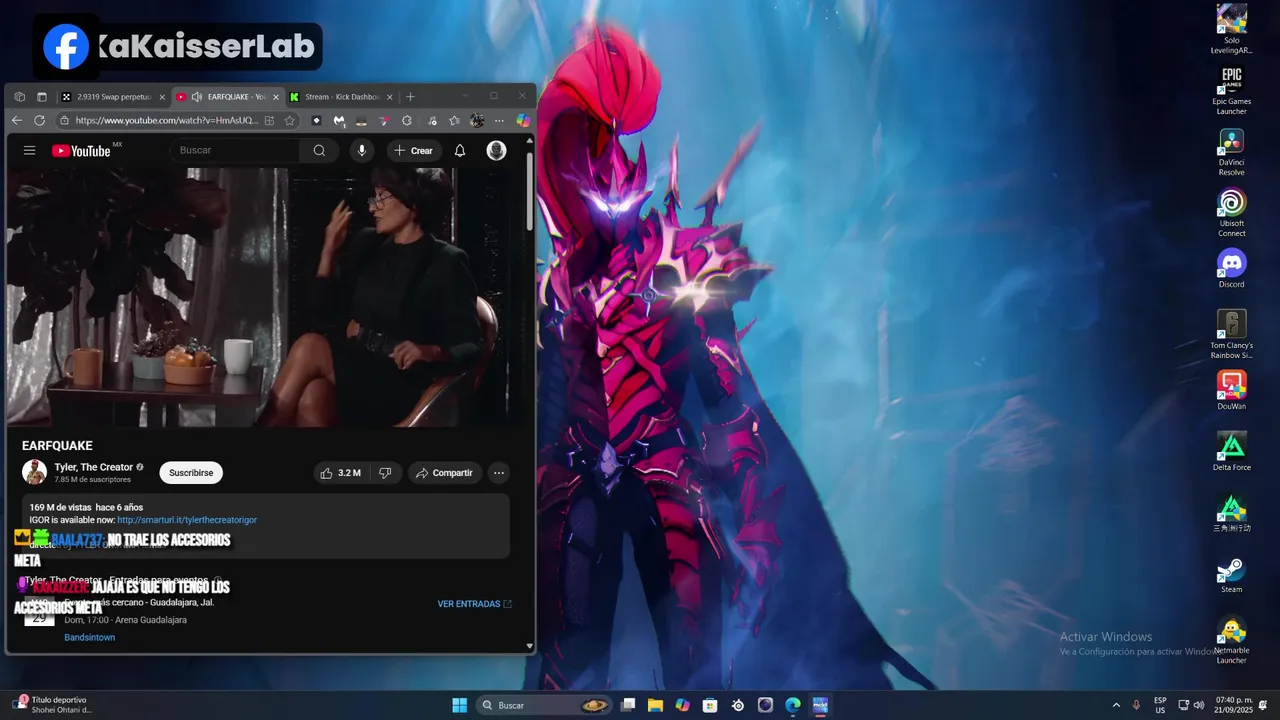This screenshot has height=720, width=1280.
Task: Mute the EARFQUAKE tab via the speaker icon
Action: (x=197, y=97)
